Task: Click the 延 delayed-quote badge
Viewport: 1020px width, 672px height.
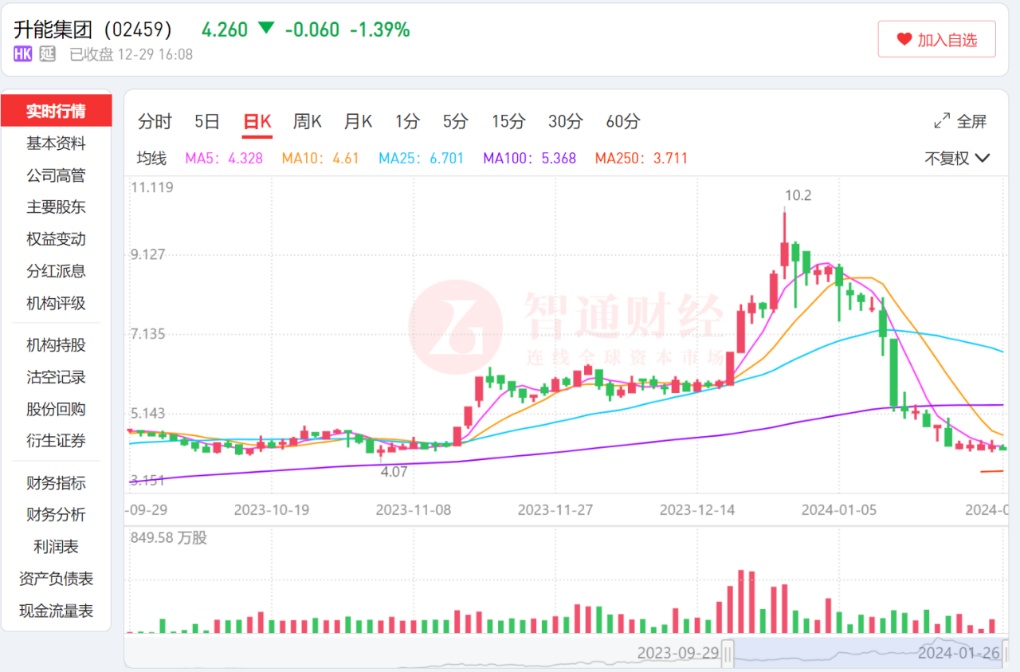Action: pos(47,54)
